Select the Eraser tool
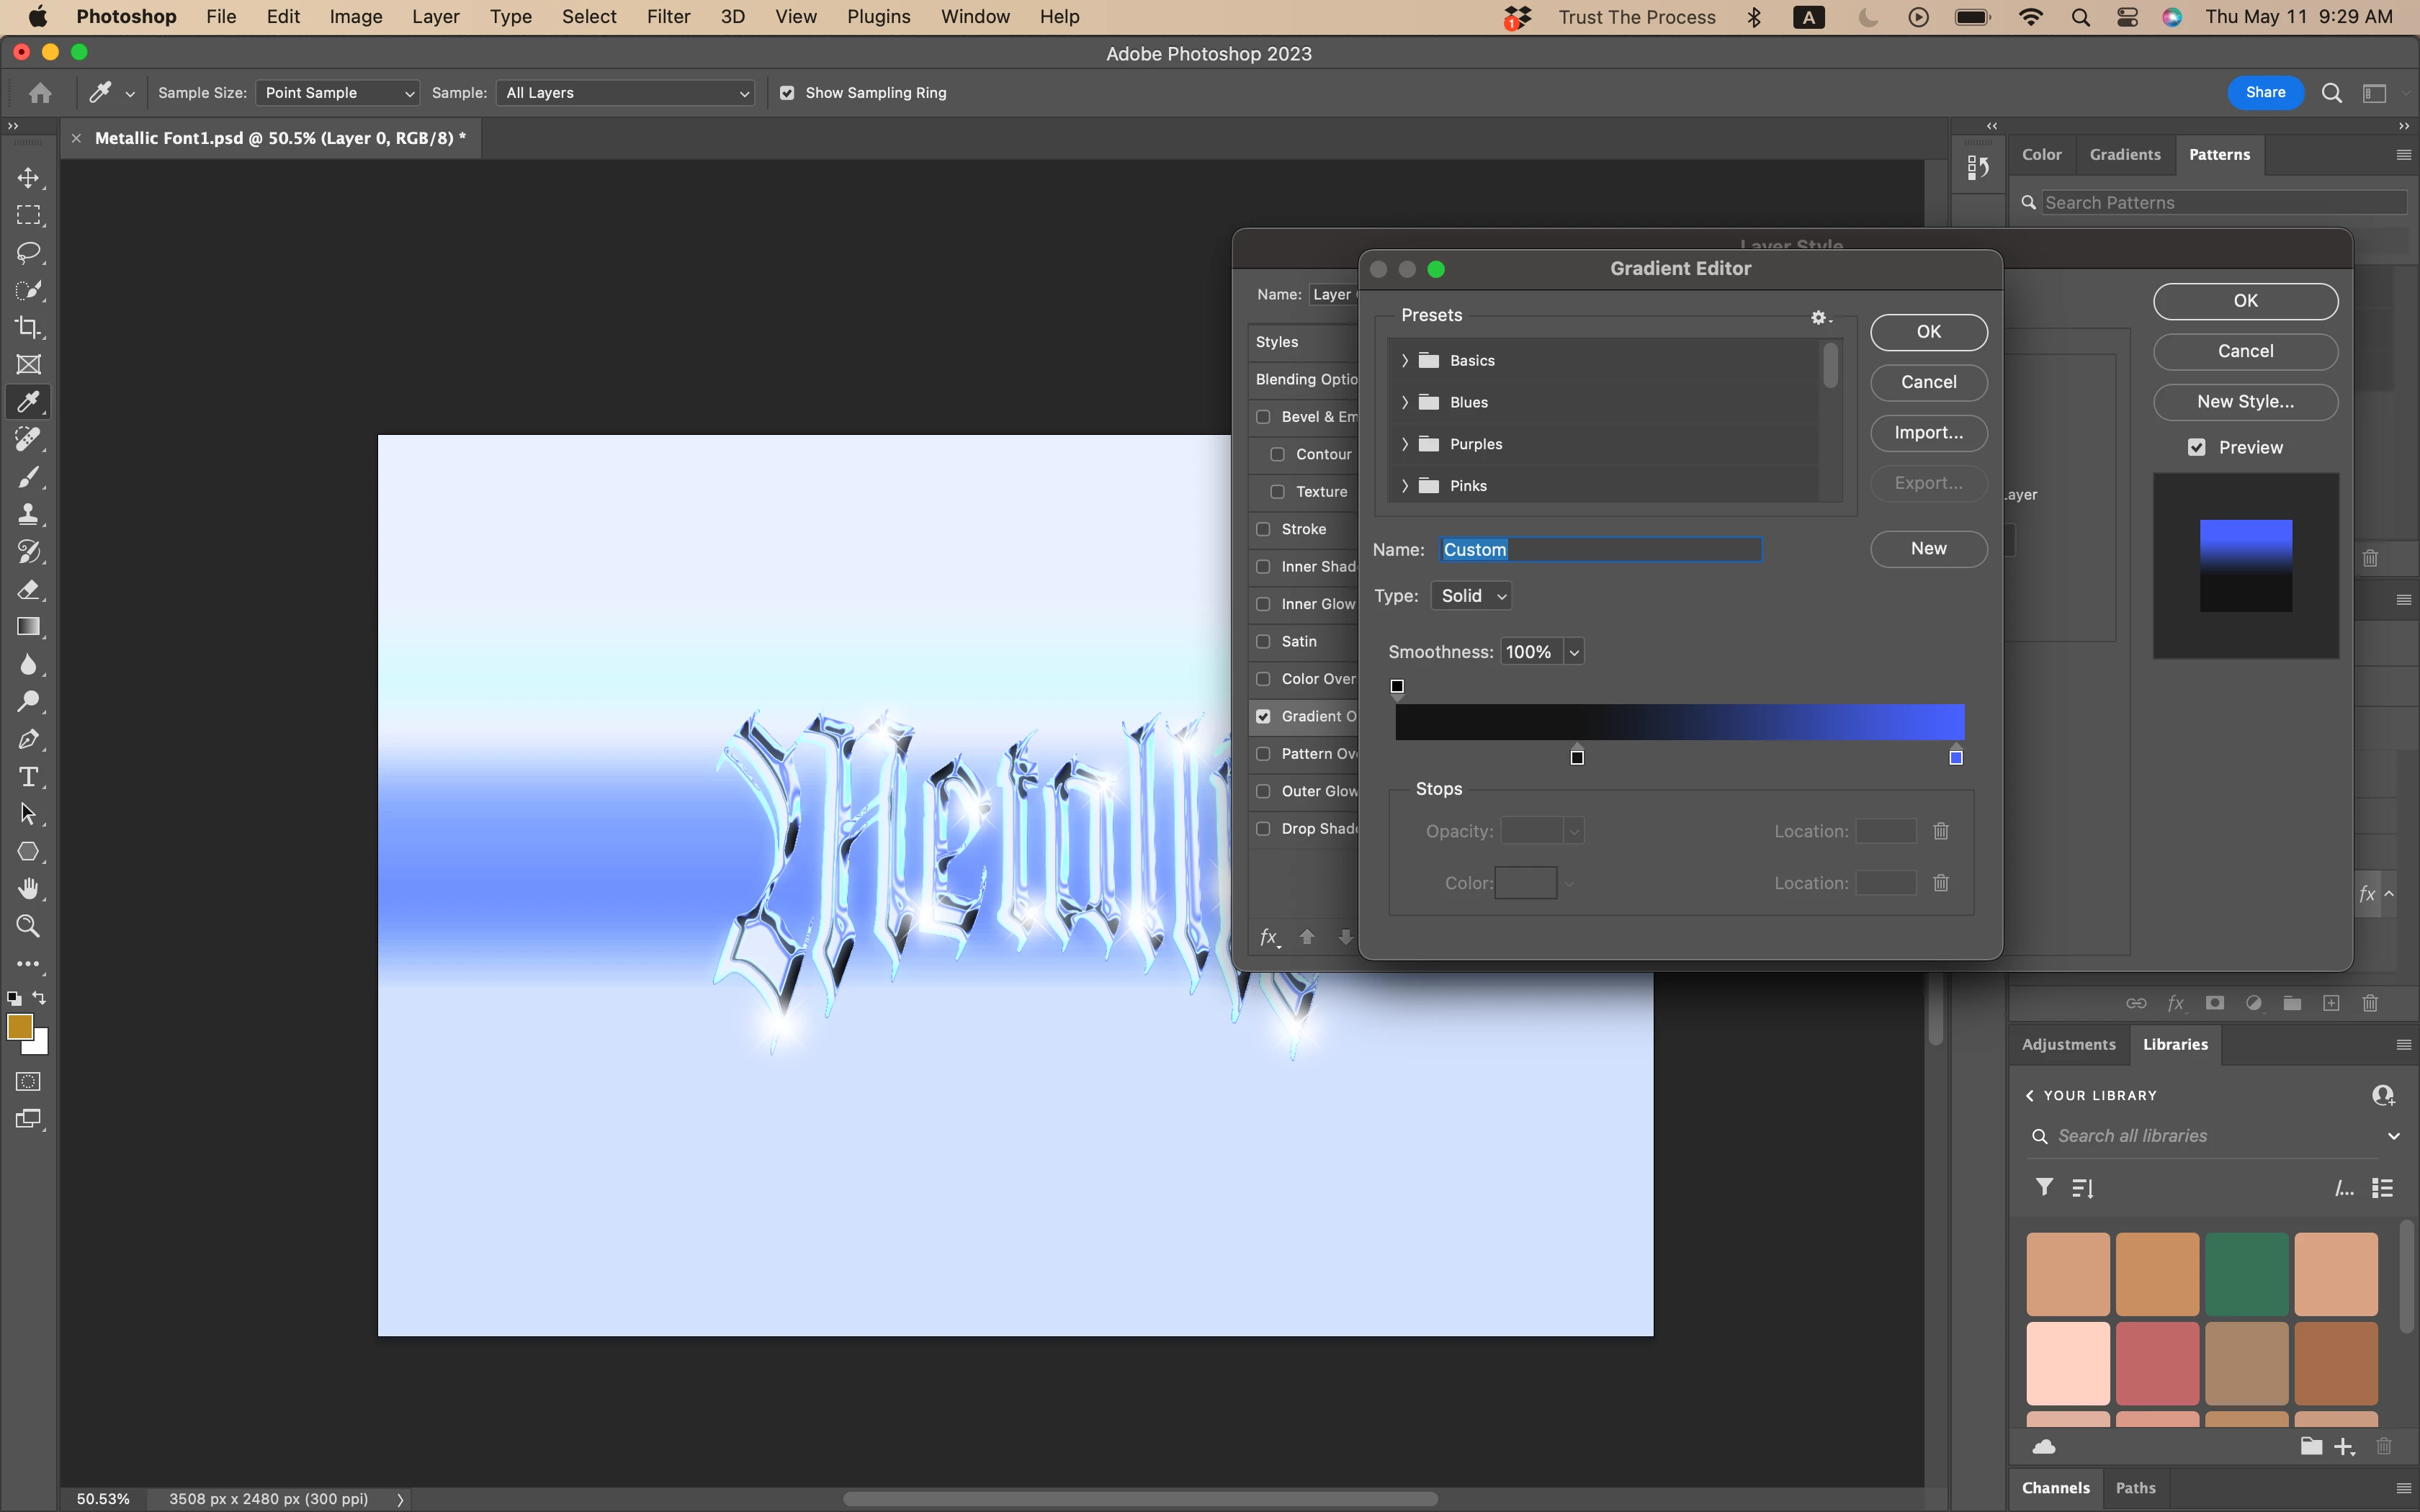Screen dimensions: 2420x1512 28,590
